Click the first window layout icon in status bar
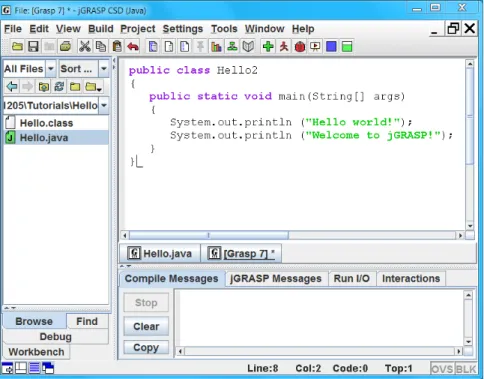The height and width of the screenshot is (379, 484). pos(7,368)
